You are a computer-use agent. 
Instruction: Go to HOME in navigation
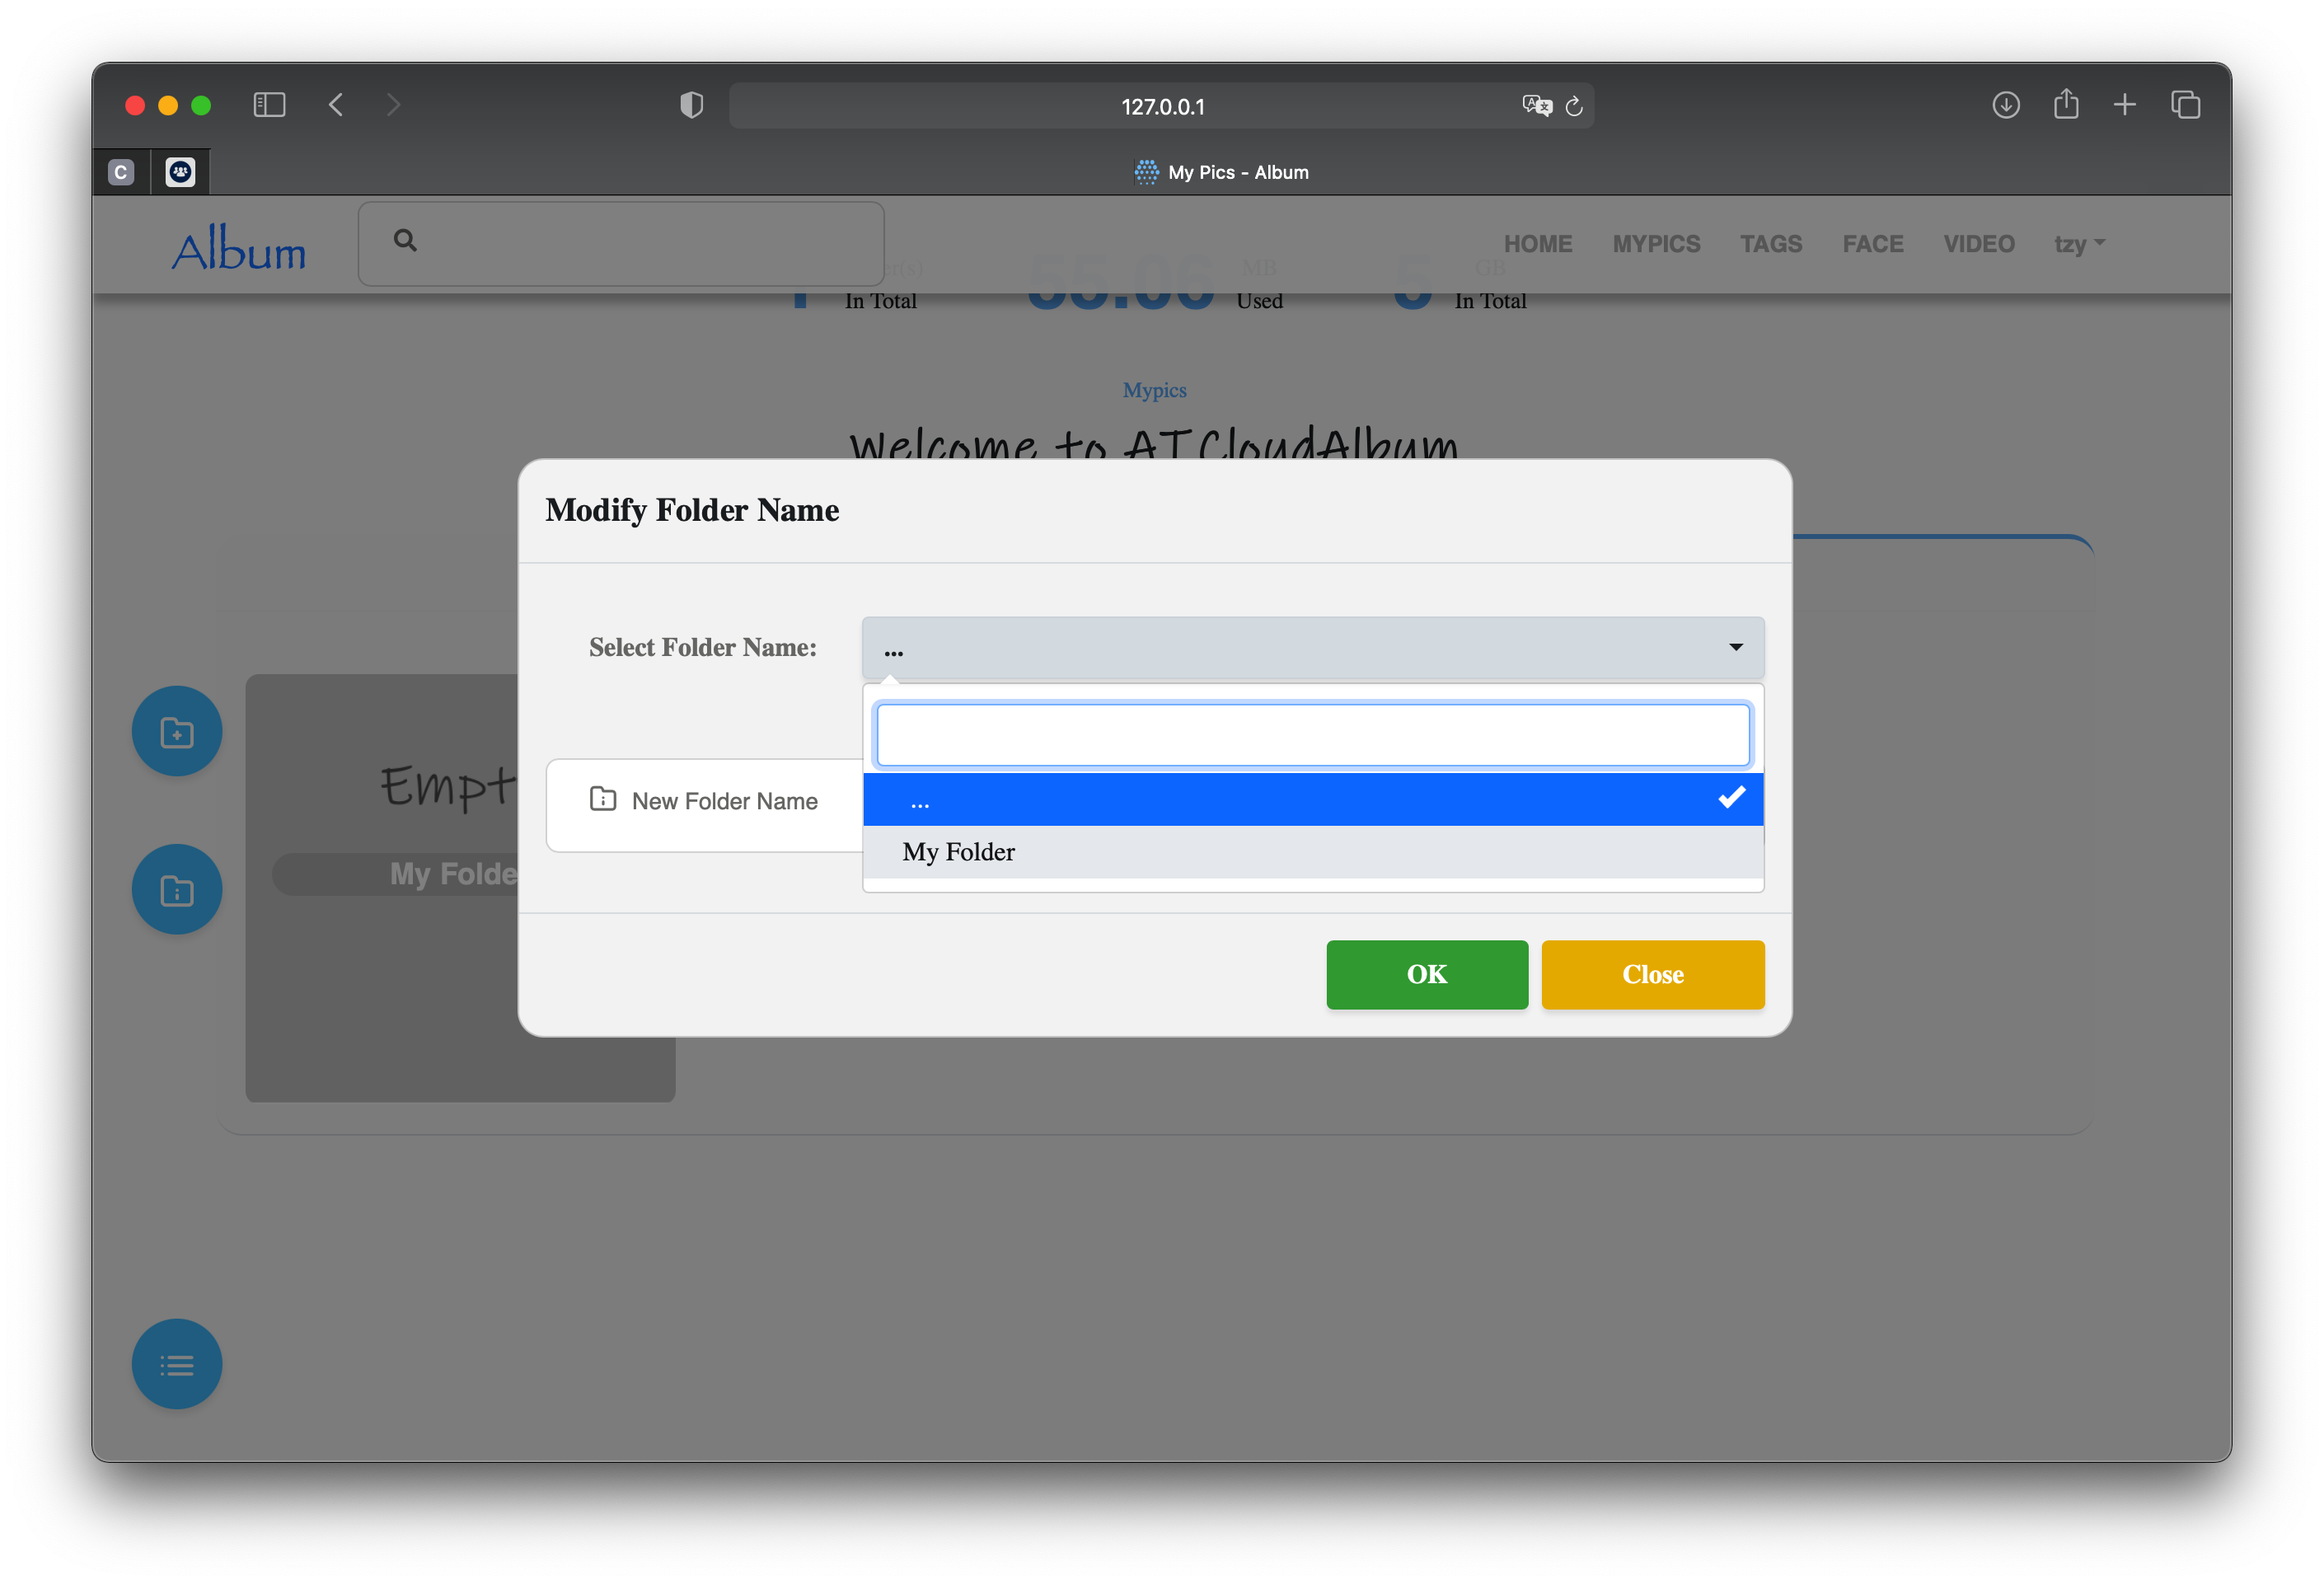(1537, 244)
